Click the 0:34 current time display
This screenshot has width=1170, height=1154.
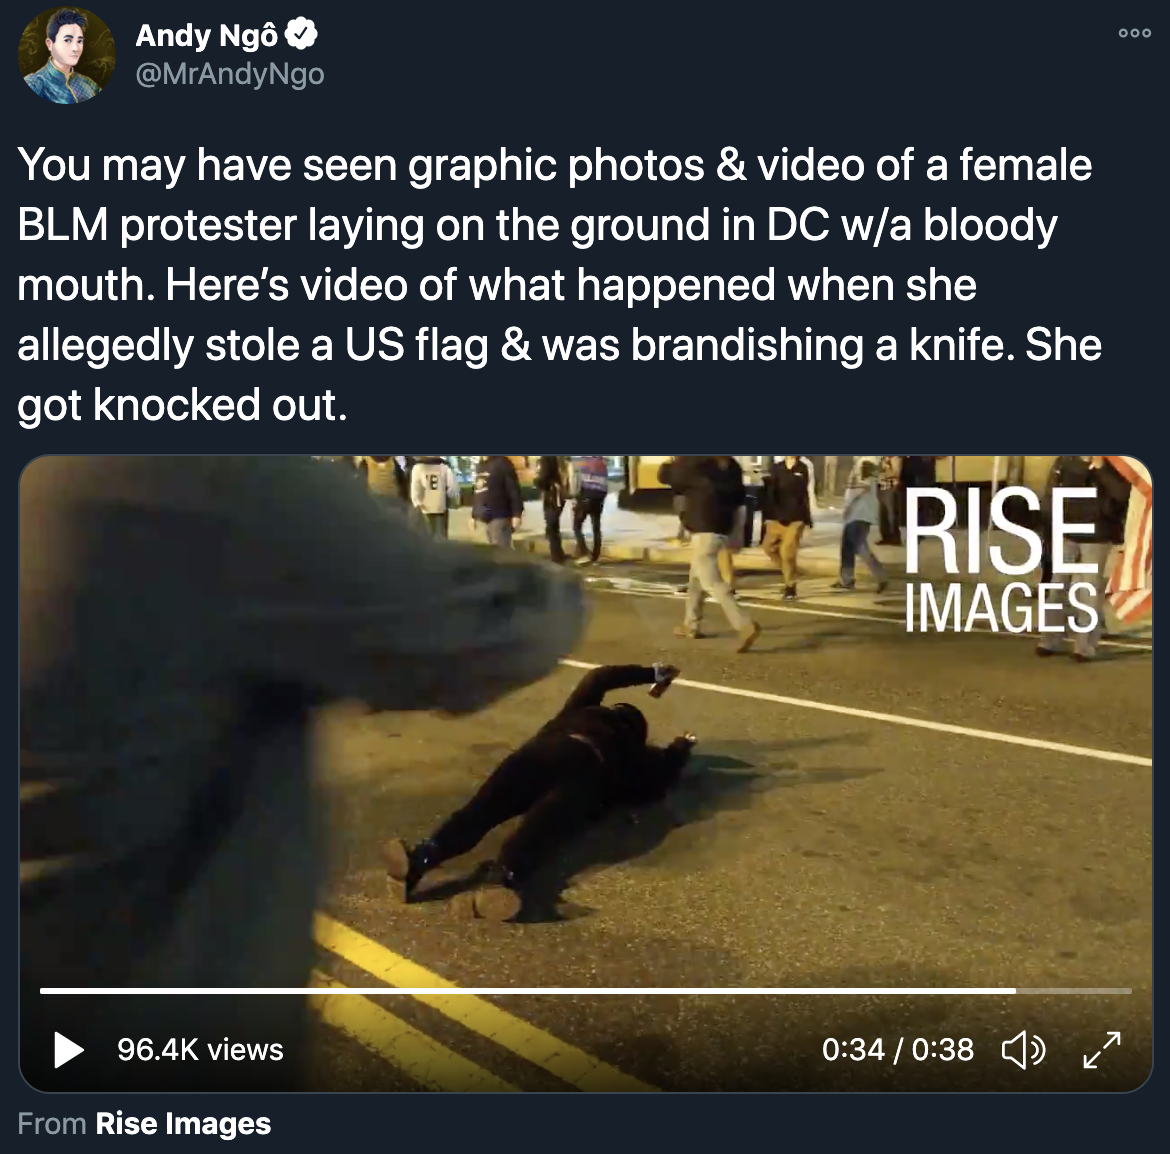tap(853, 1050)
